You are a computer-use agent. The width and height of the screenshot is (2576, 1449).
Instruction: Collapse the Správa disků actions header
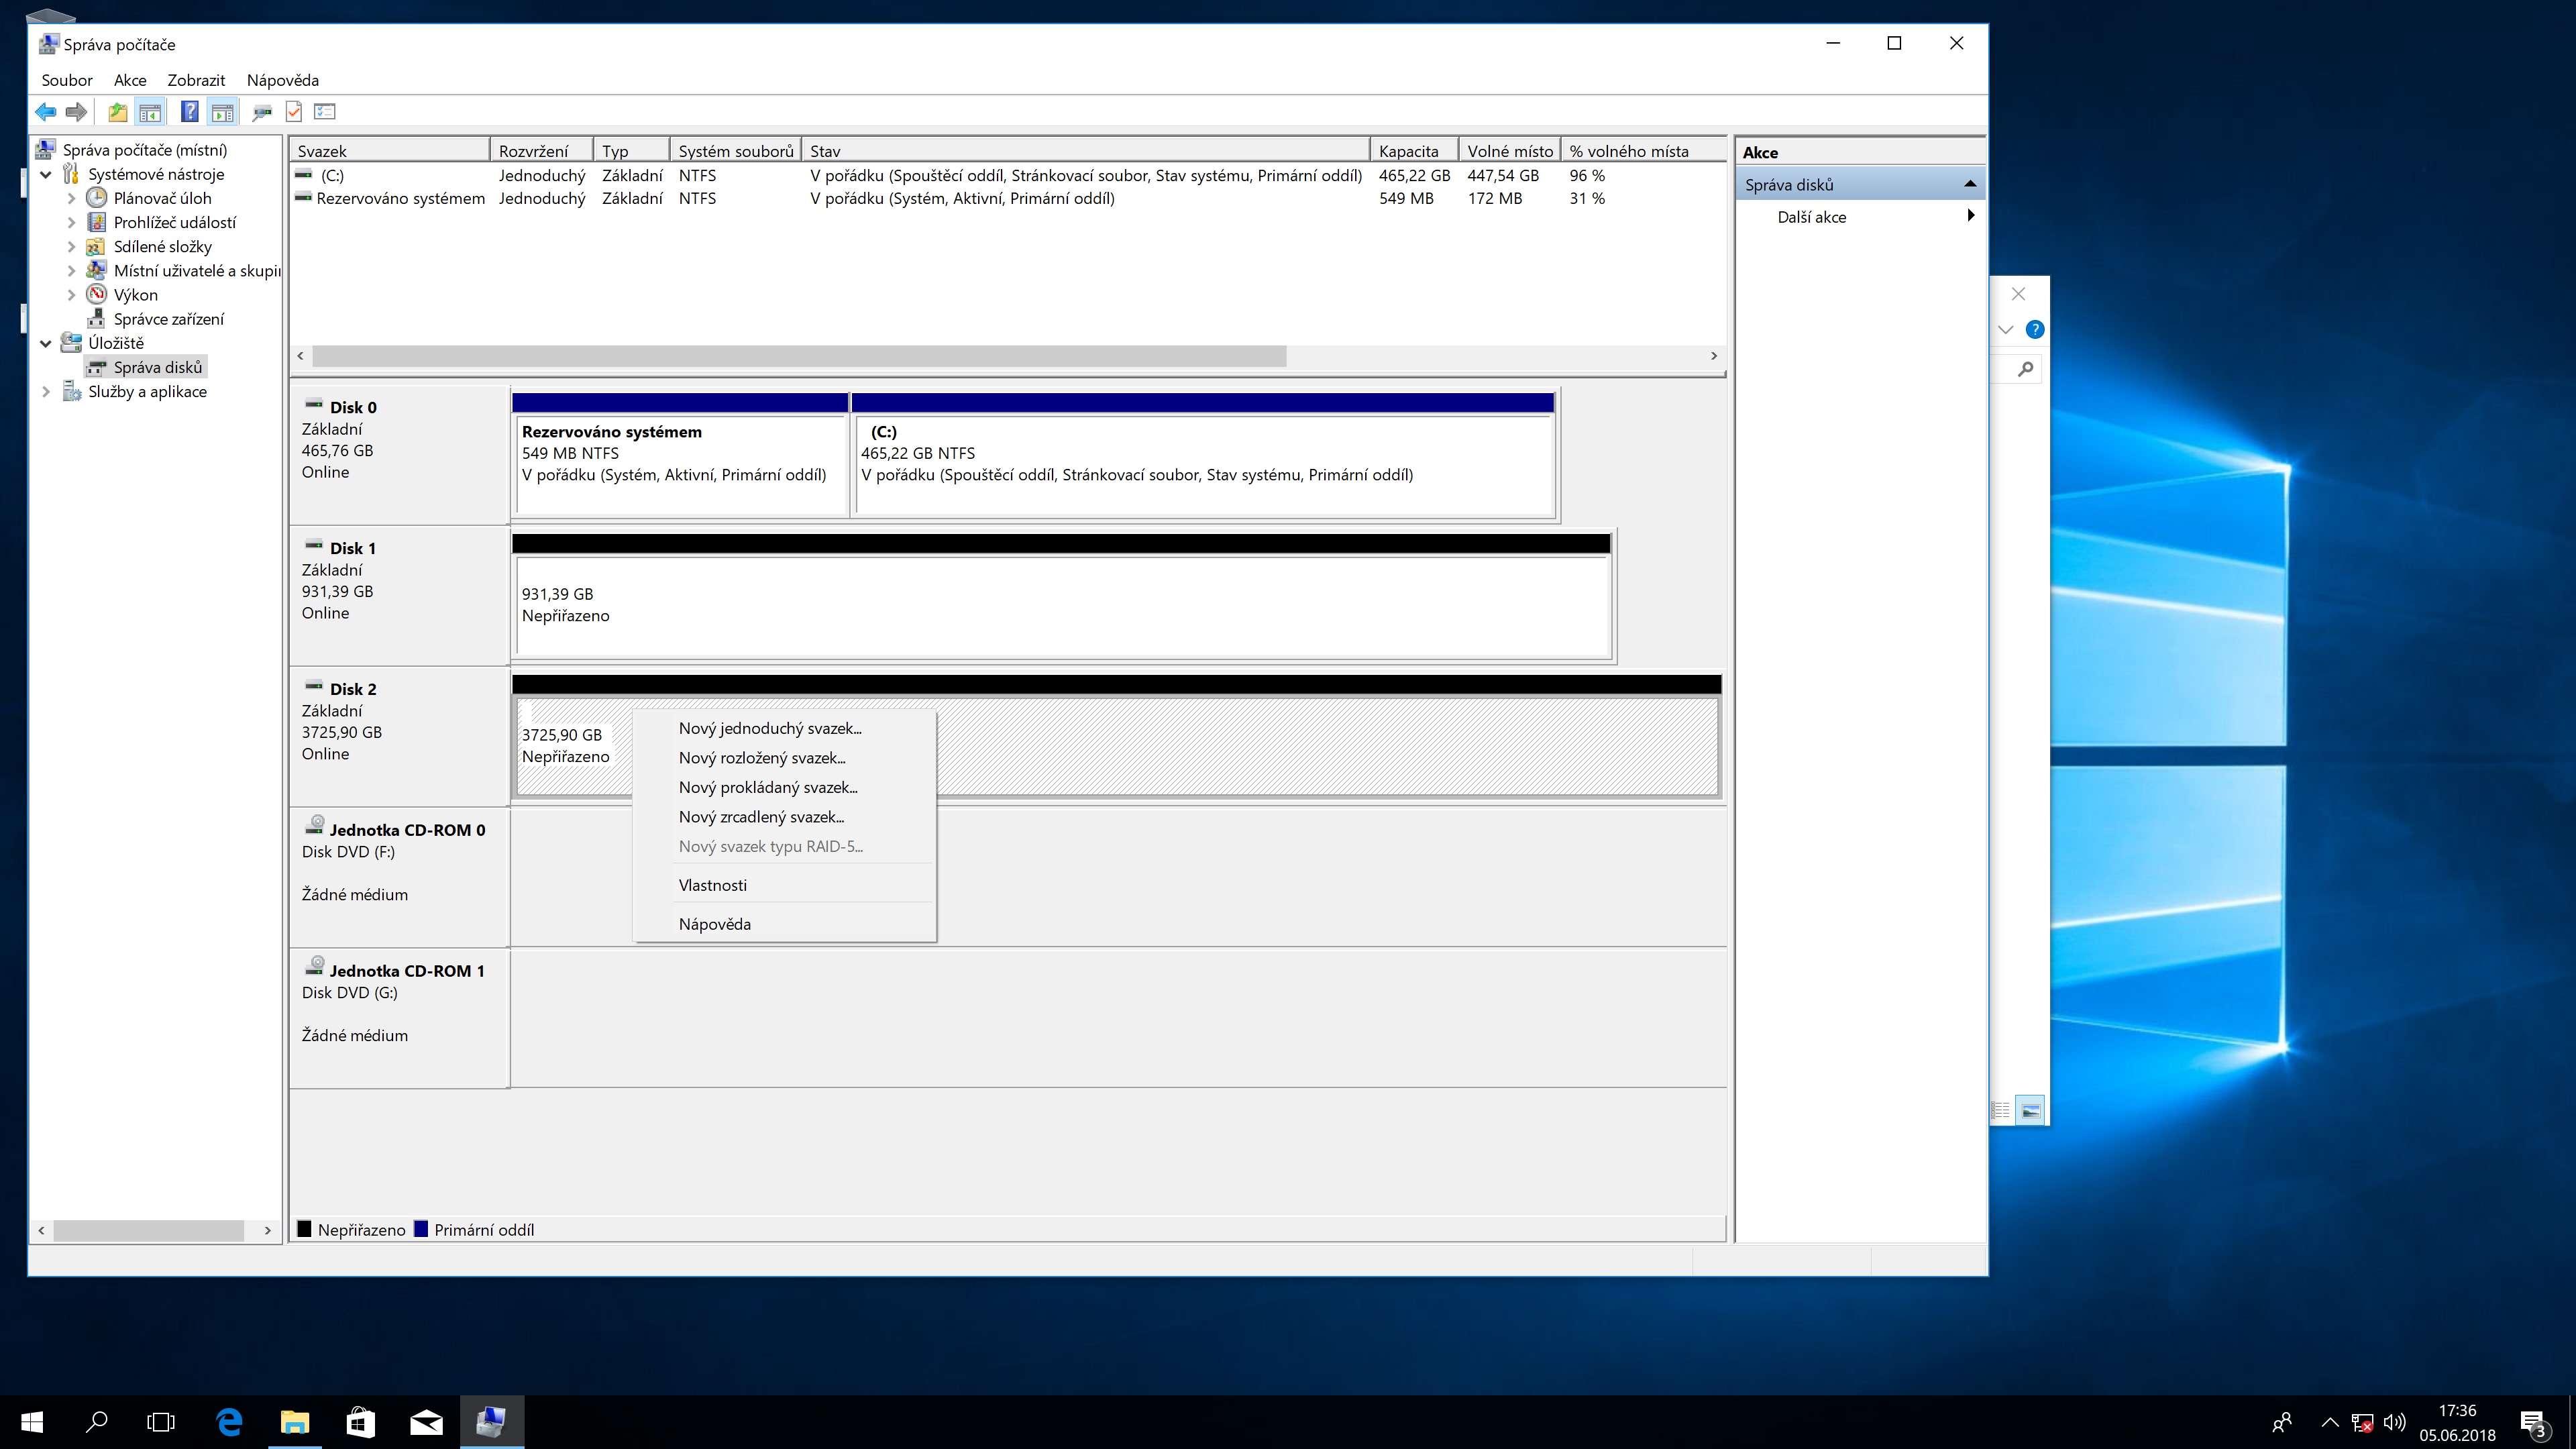(1969, 184)
